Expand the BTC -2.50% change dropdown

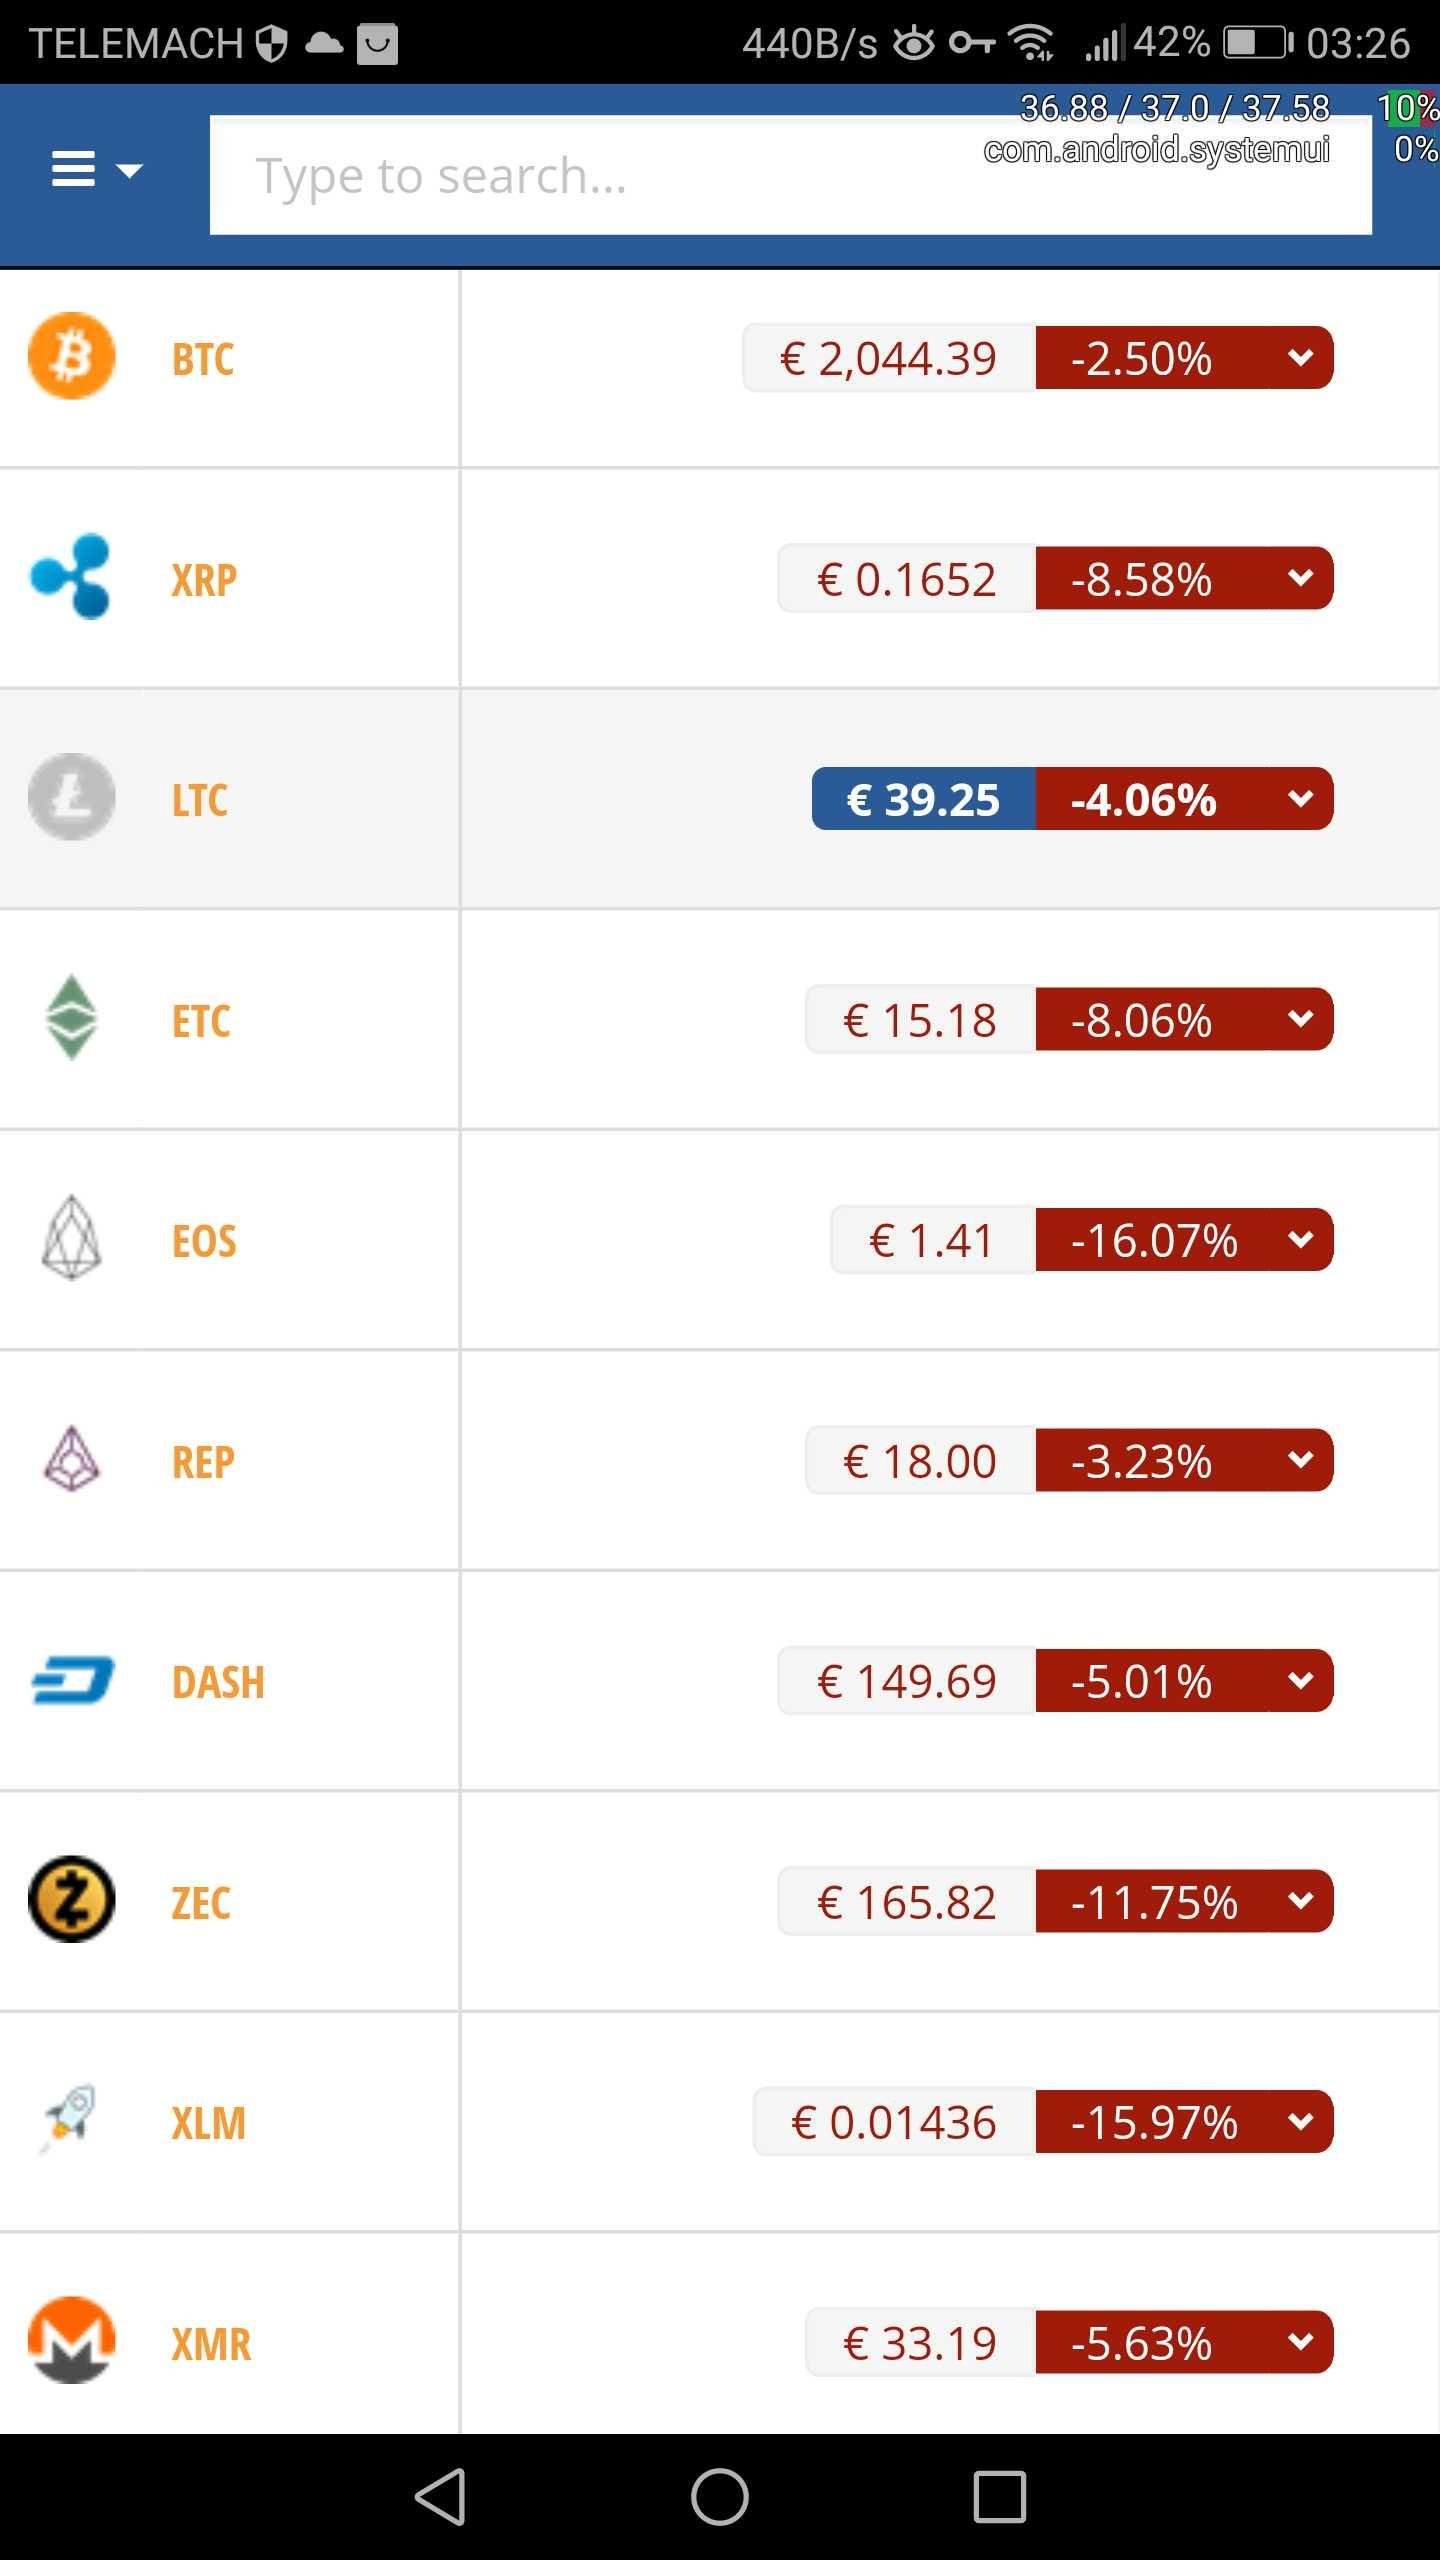[1300, 357]
